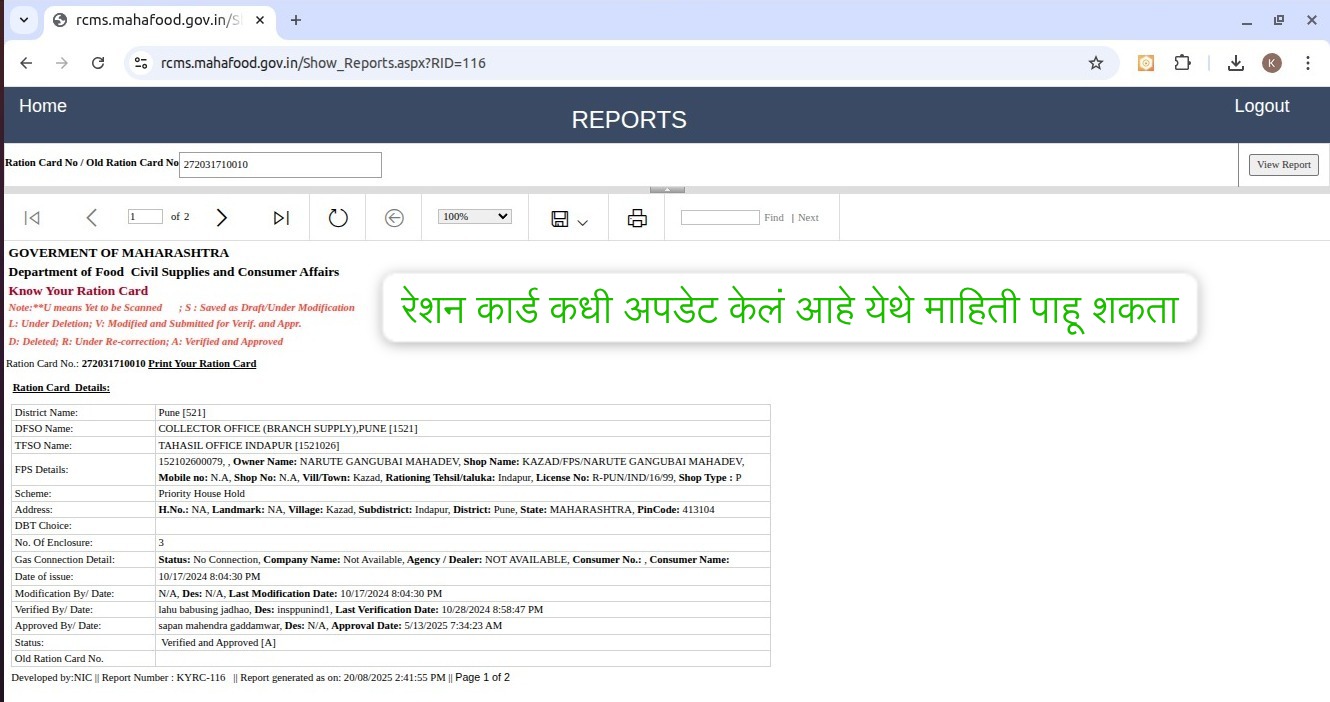Open Chrome's three-dot menu
The height and width of the screenshot is (702, 1330).
tap(1308, 62)
